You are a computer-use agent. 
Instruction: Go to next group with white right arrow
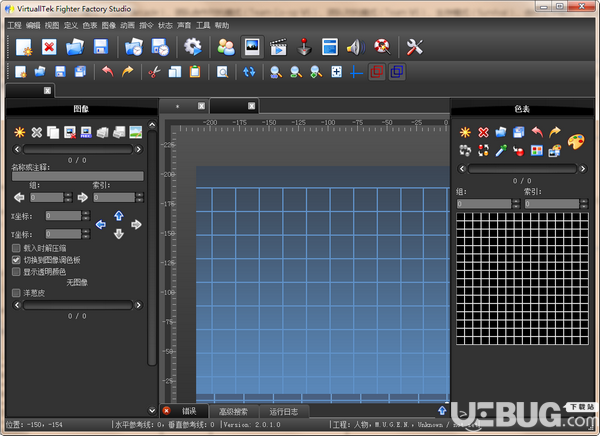[83, 197]
